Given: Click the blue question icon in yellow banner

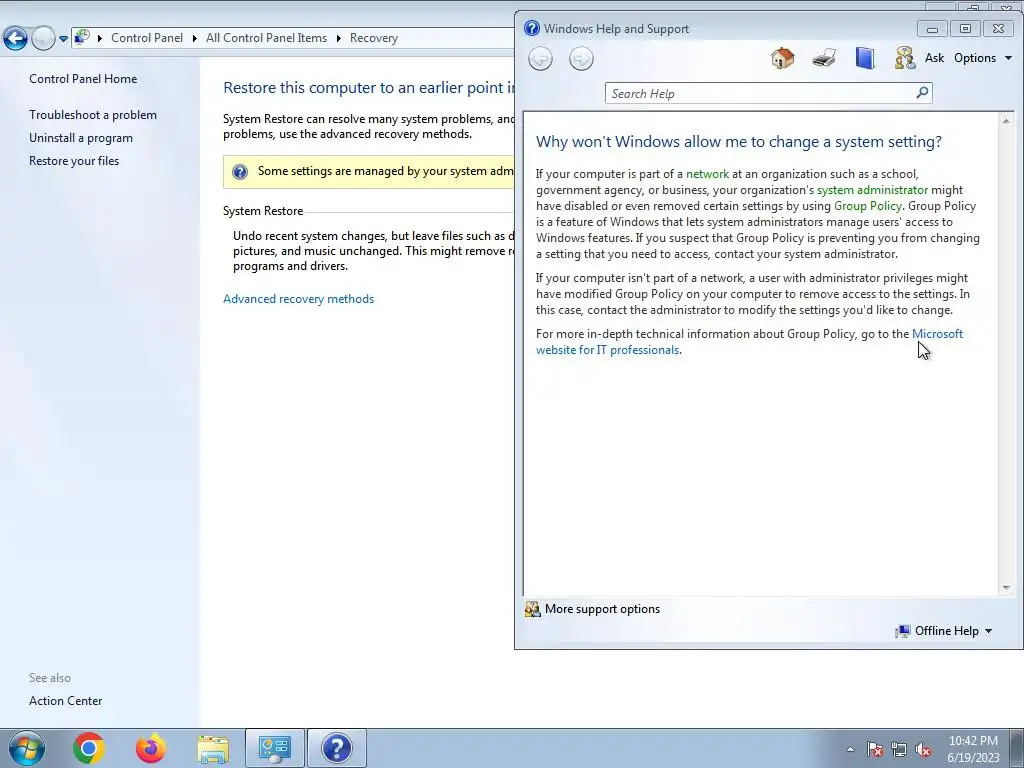Looking at the screenshot, I should pyautogui.click(x=240, y=172).
